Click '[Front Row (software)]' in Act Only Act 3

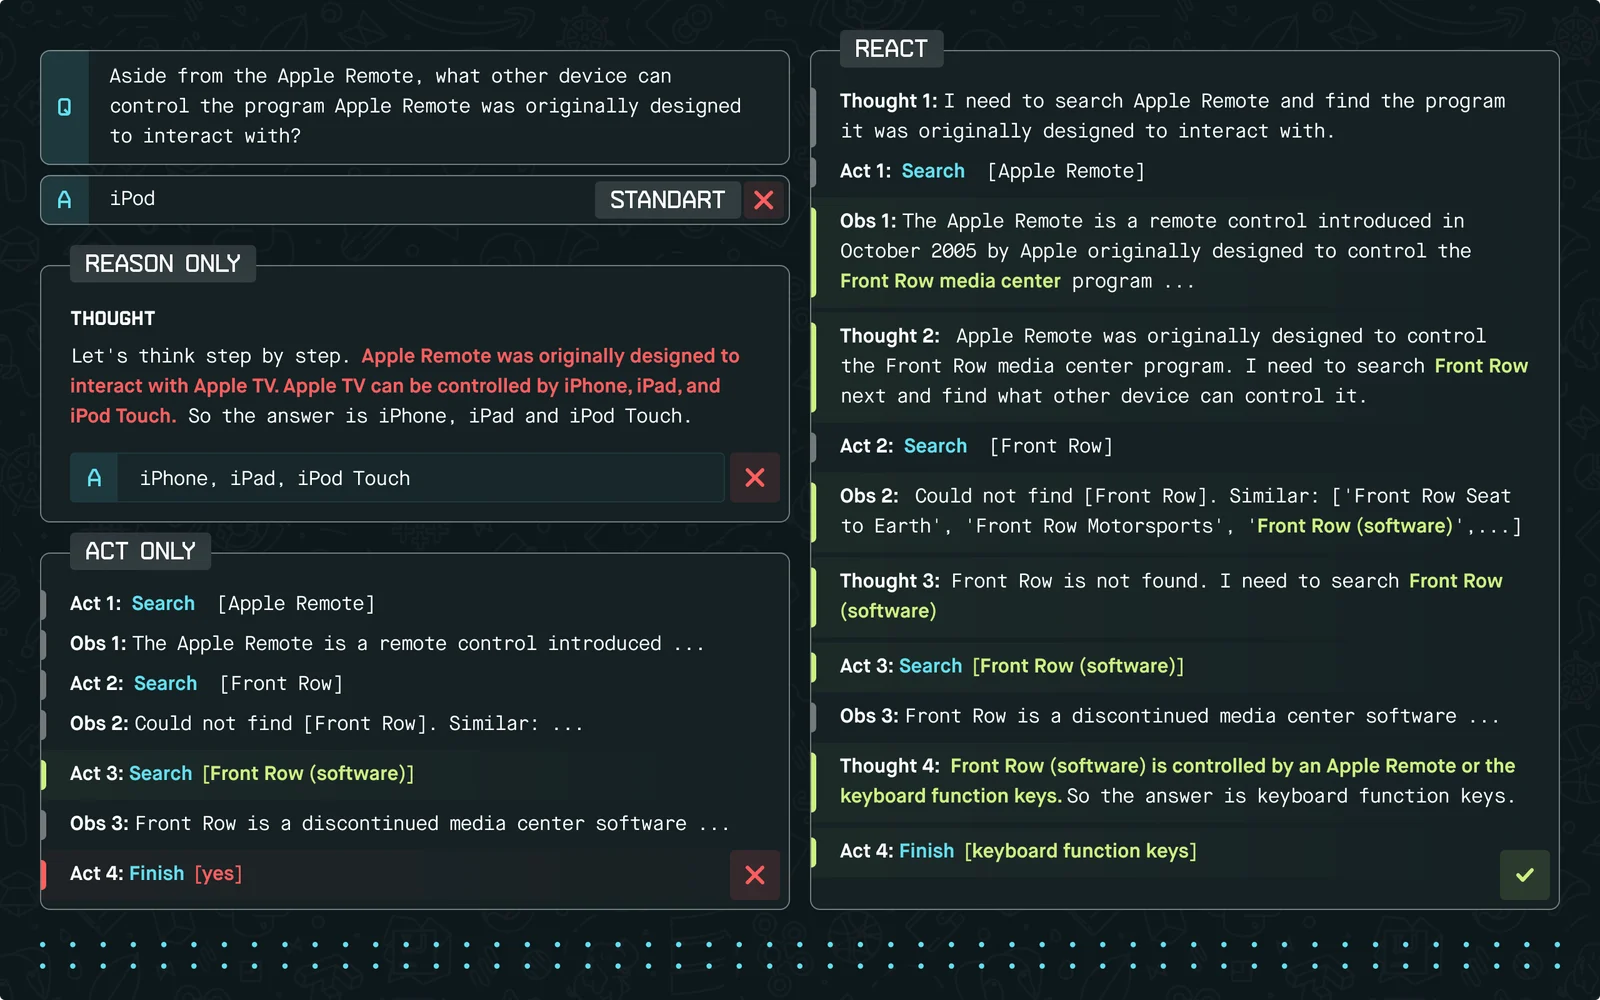308,773
